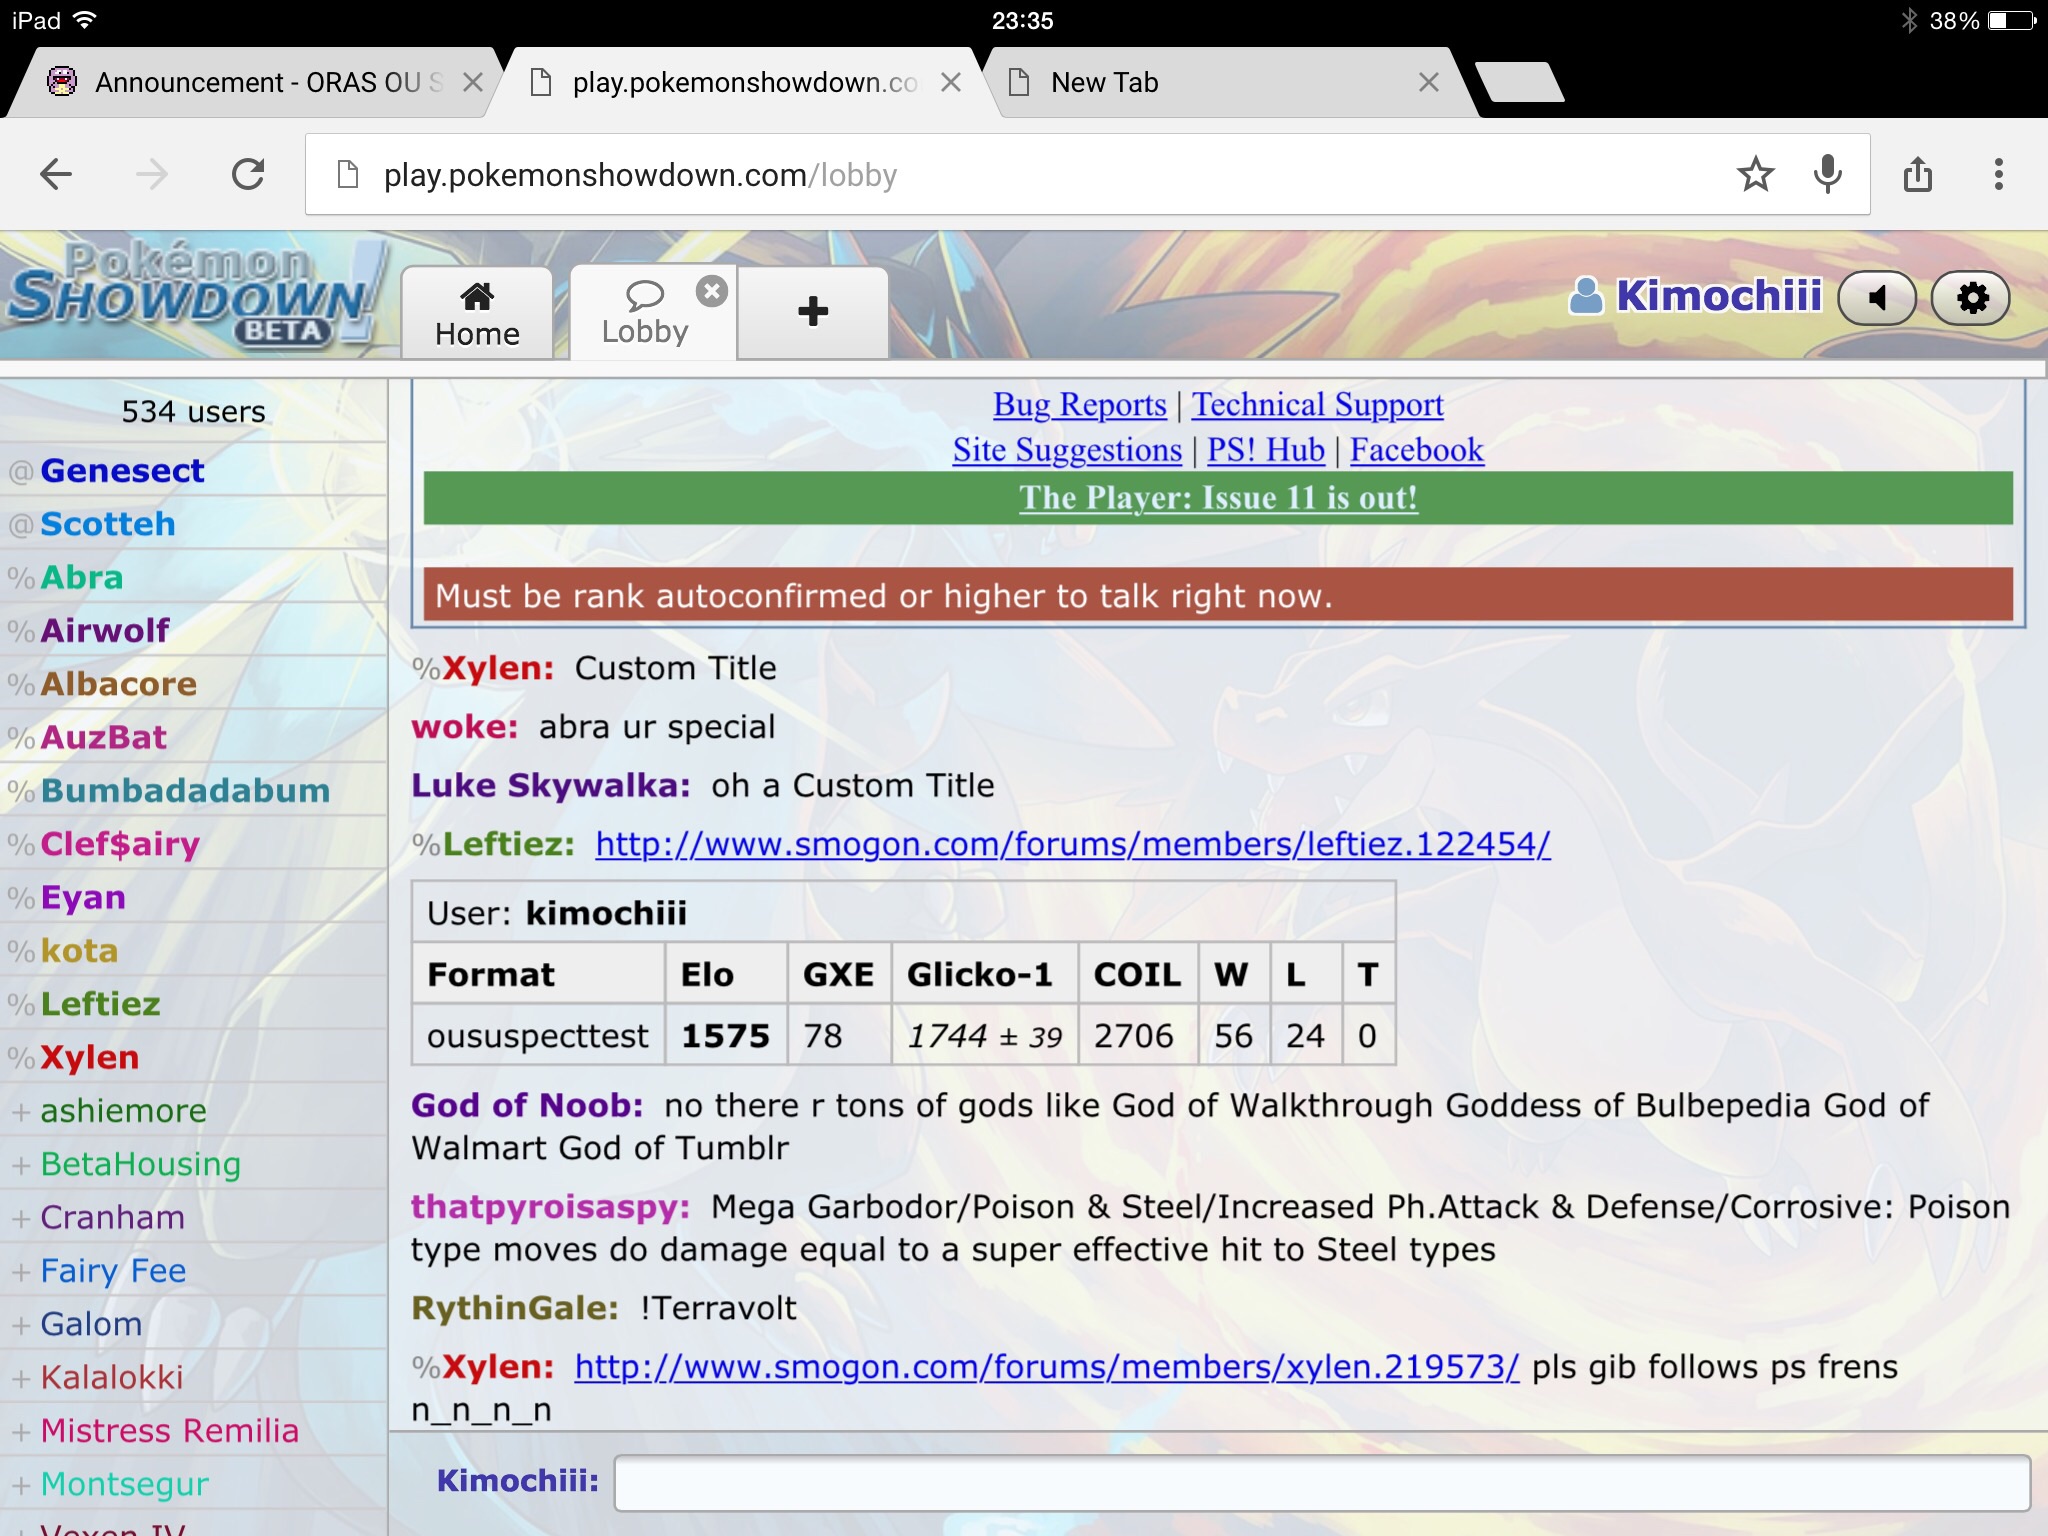2048x1536 pixels.
Task: Open the browser share icon
Action: (x=1917, y=175)
